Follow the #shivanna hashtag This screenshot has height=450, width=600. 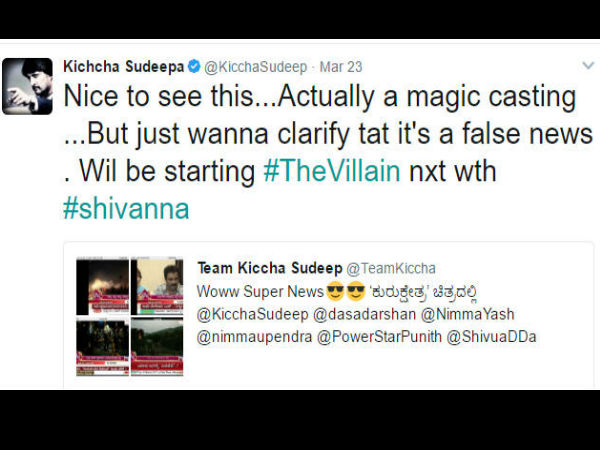[126, 209]
